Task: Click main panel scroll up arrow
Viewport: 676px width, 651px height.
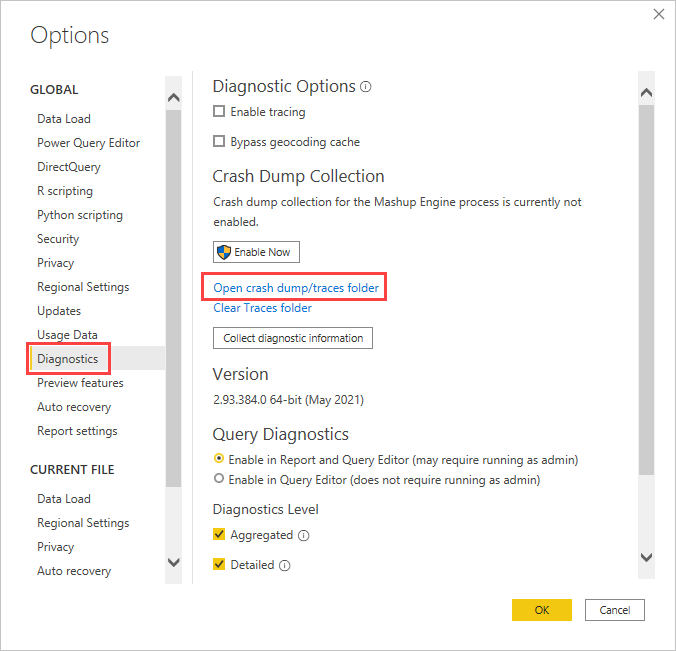Action: [x=645, y=93]
